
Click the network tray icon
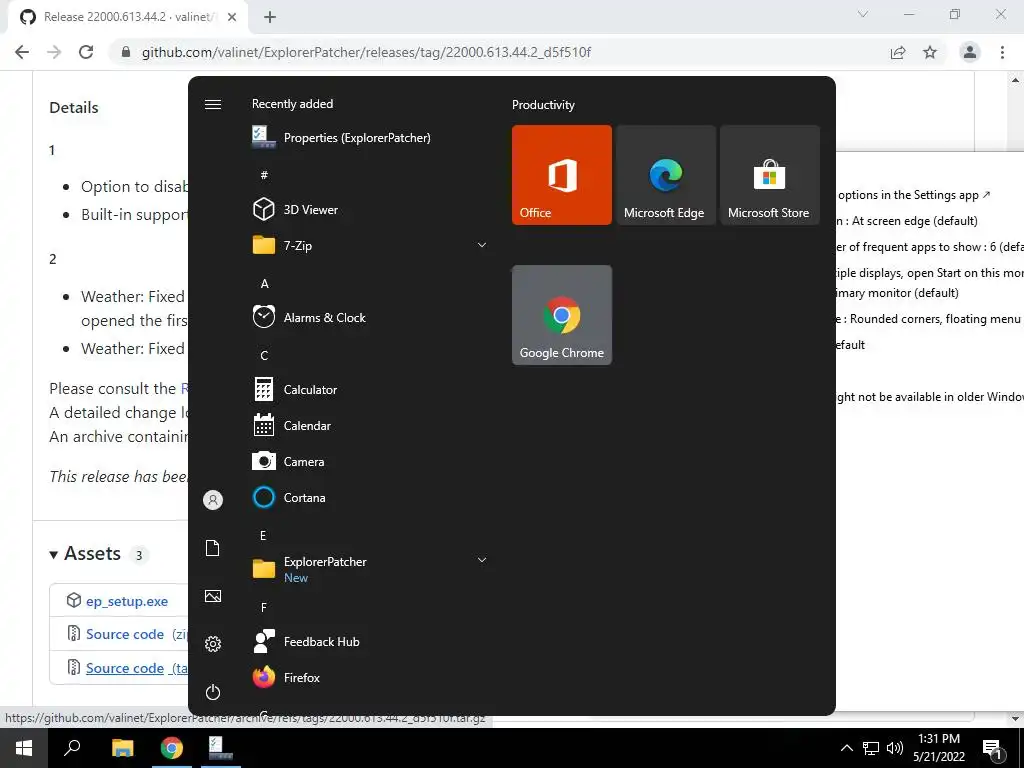click(871, 748)
